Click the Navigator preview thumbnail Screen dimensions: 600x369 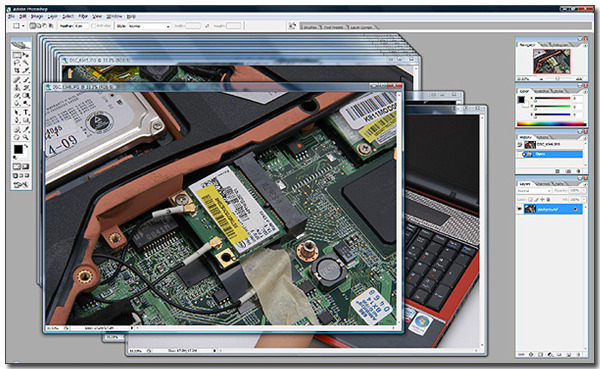click(x=551, y=61)
